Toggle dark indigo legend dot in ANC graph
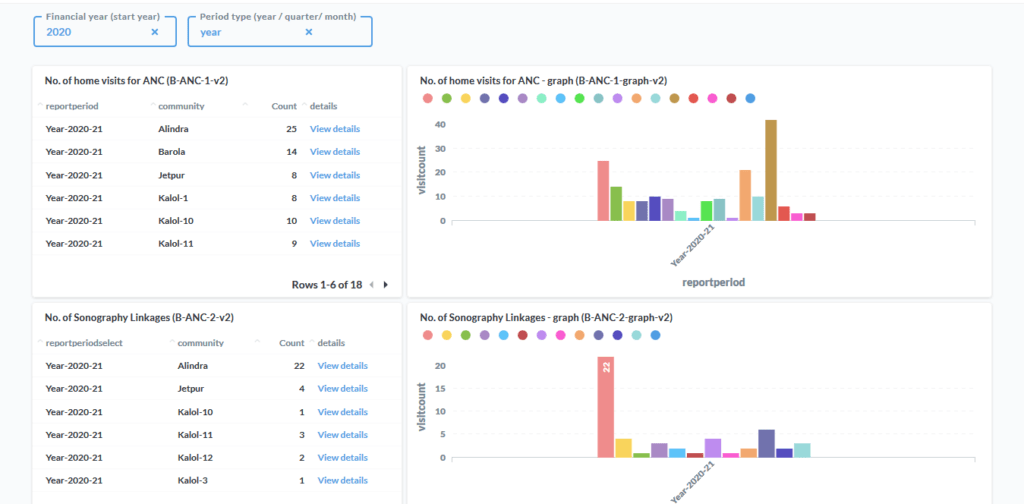This screenshot has height=504, width=1024. (x=504, y=99)
